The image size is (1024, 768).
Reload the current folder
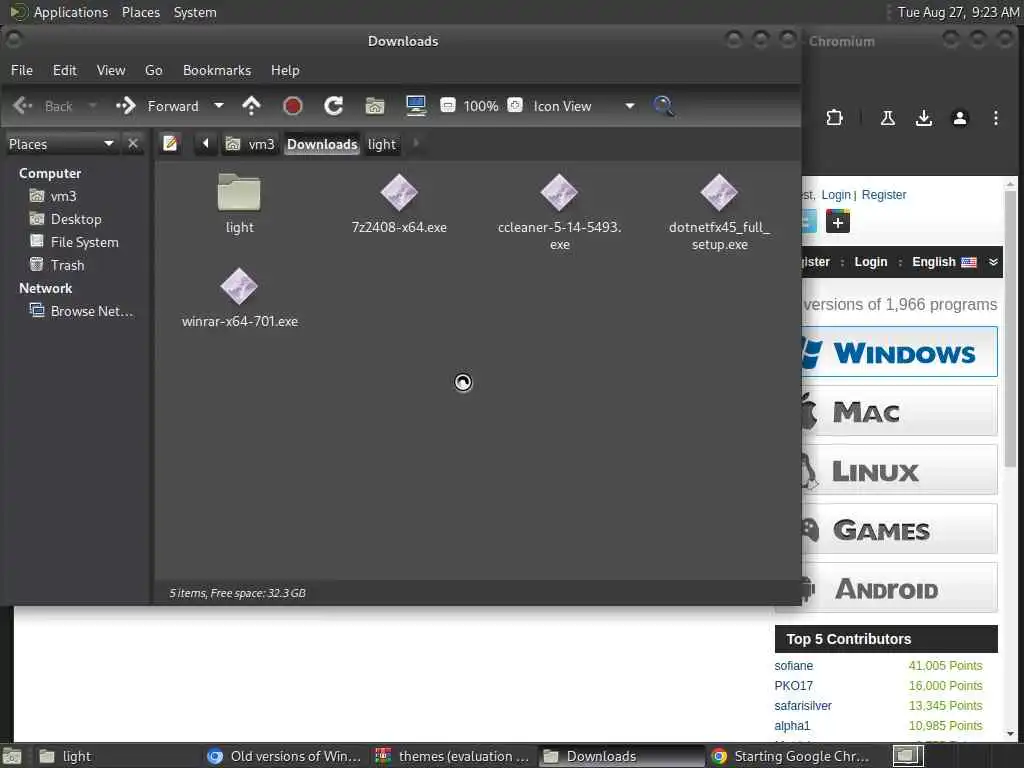coord(334,106)
